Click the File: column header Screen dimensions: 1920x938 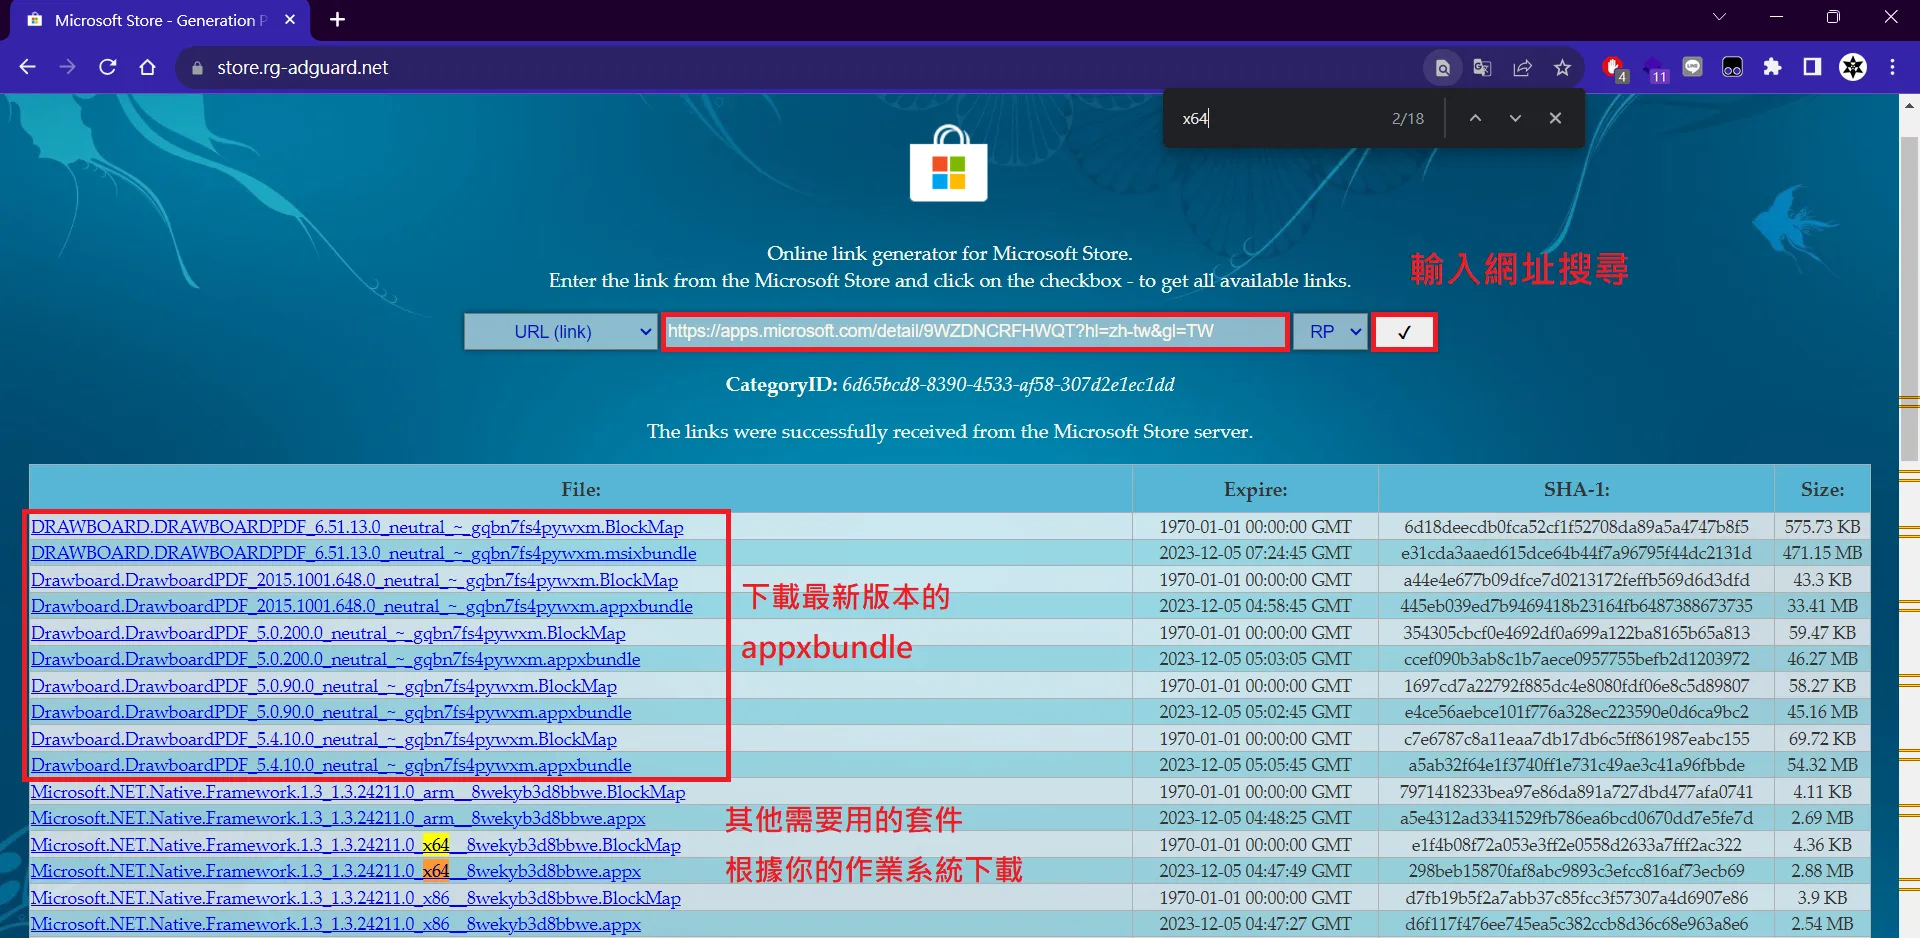[x=581, y=490]
